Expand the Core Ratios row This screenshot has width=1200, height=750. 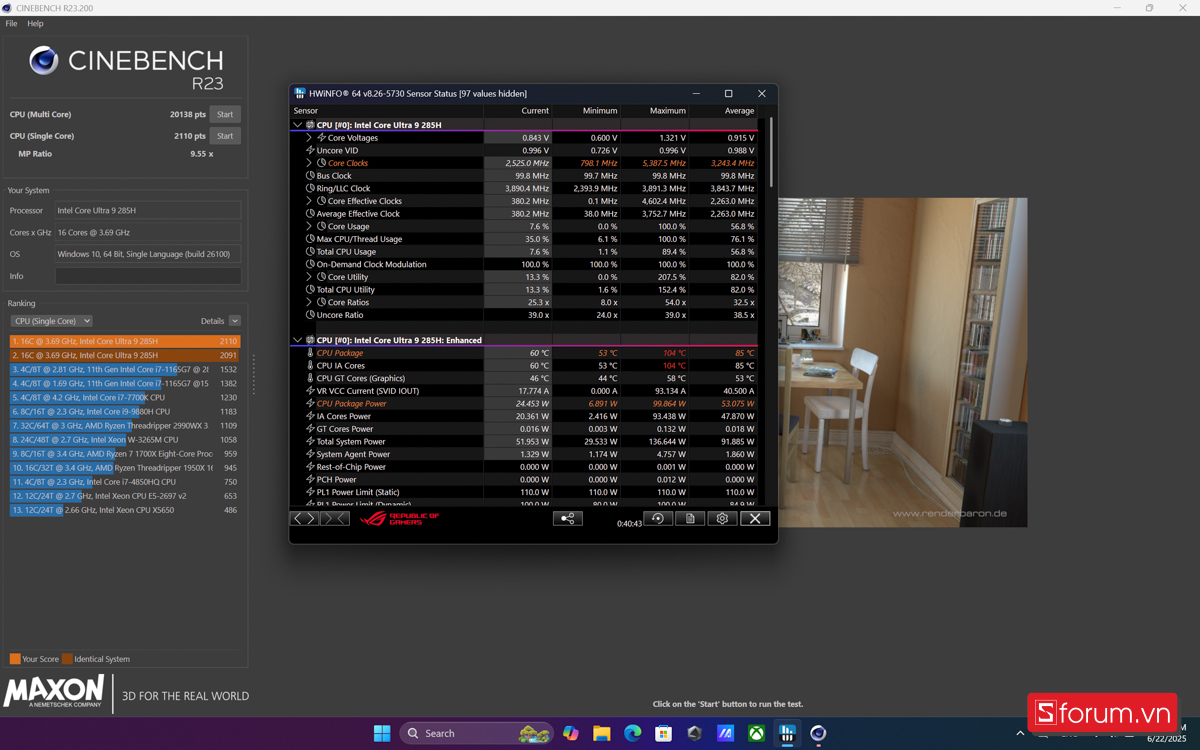pos(309,302)
